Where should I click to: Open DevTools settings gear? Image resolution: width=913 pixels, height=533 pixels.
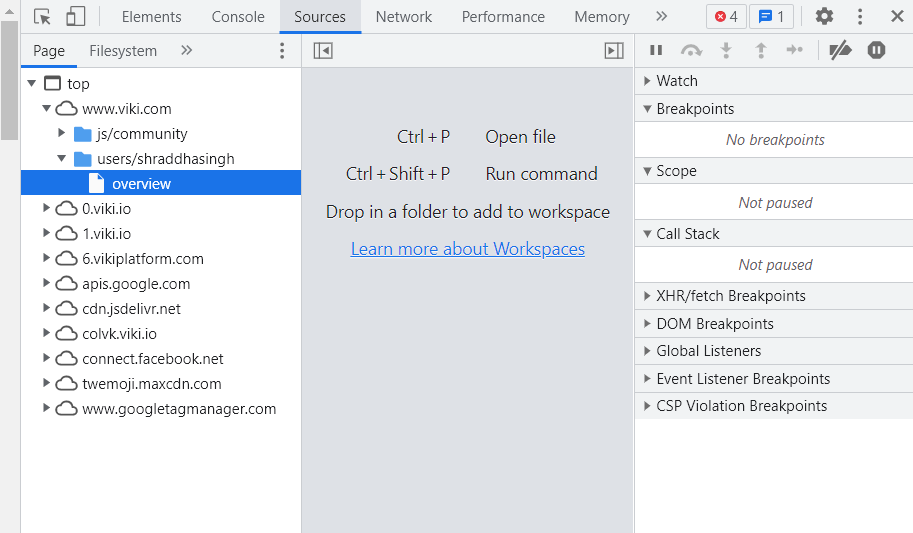click(824, 17)
